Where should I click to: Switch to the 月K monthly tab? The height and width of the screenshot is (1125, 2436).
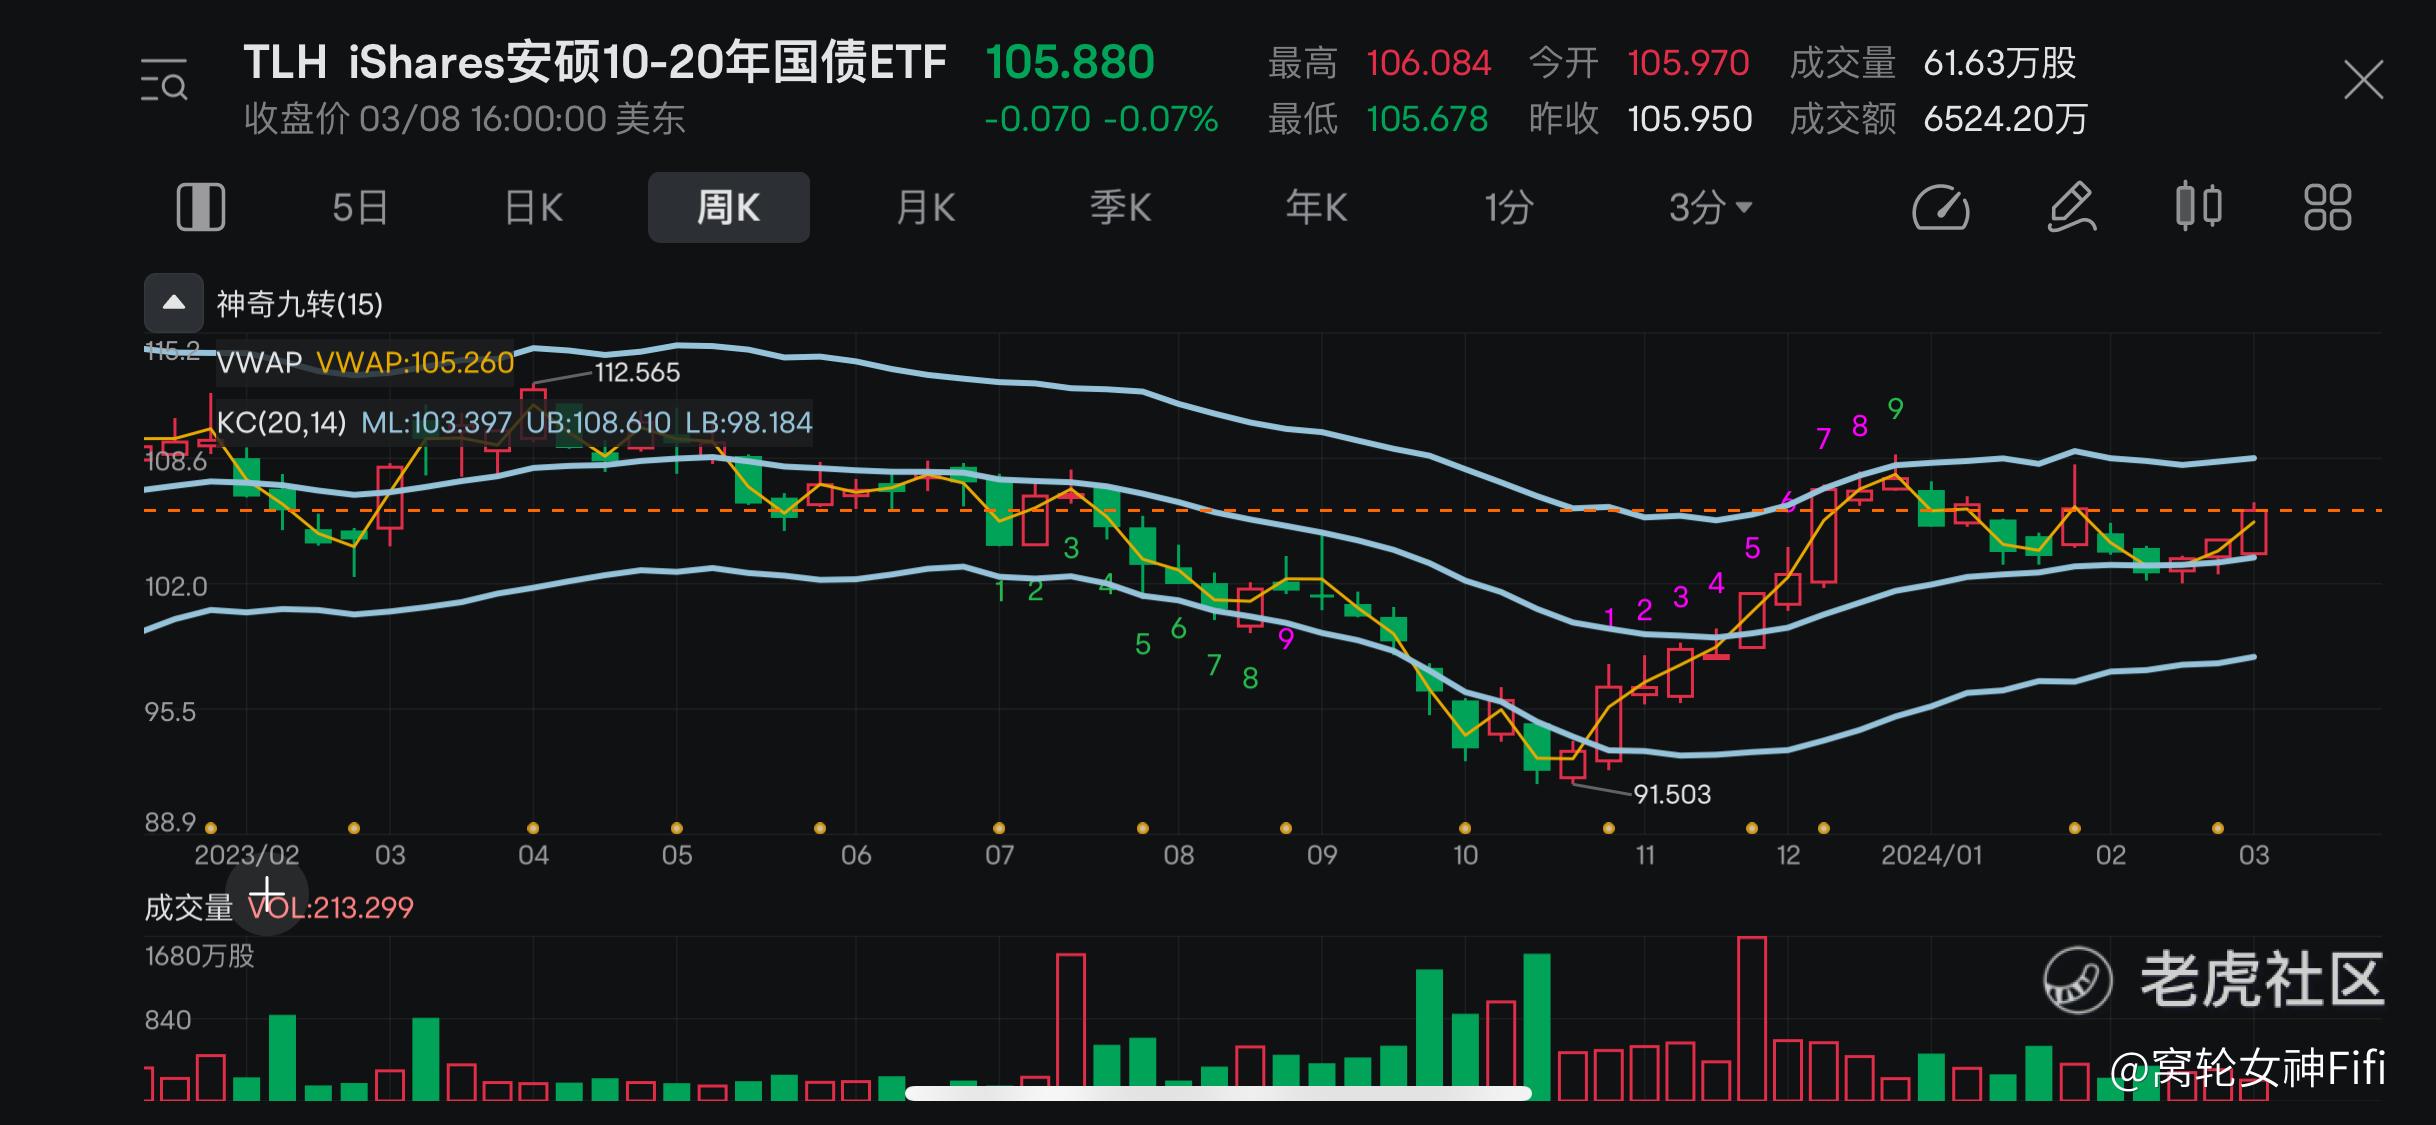click(x=925, y=208)
